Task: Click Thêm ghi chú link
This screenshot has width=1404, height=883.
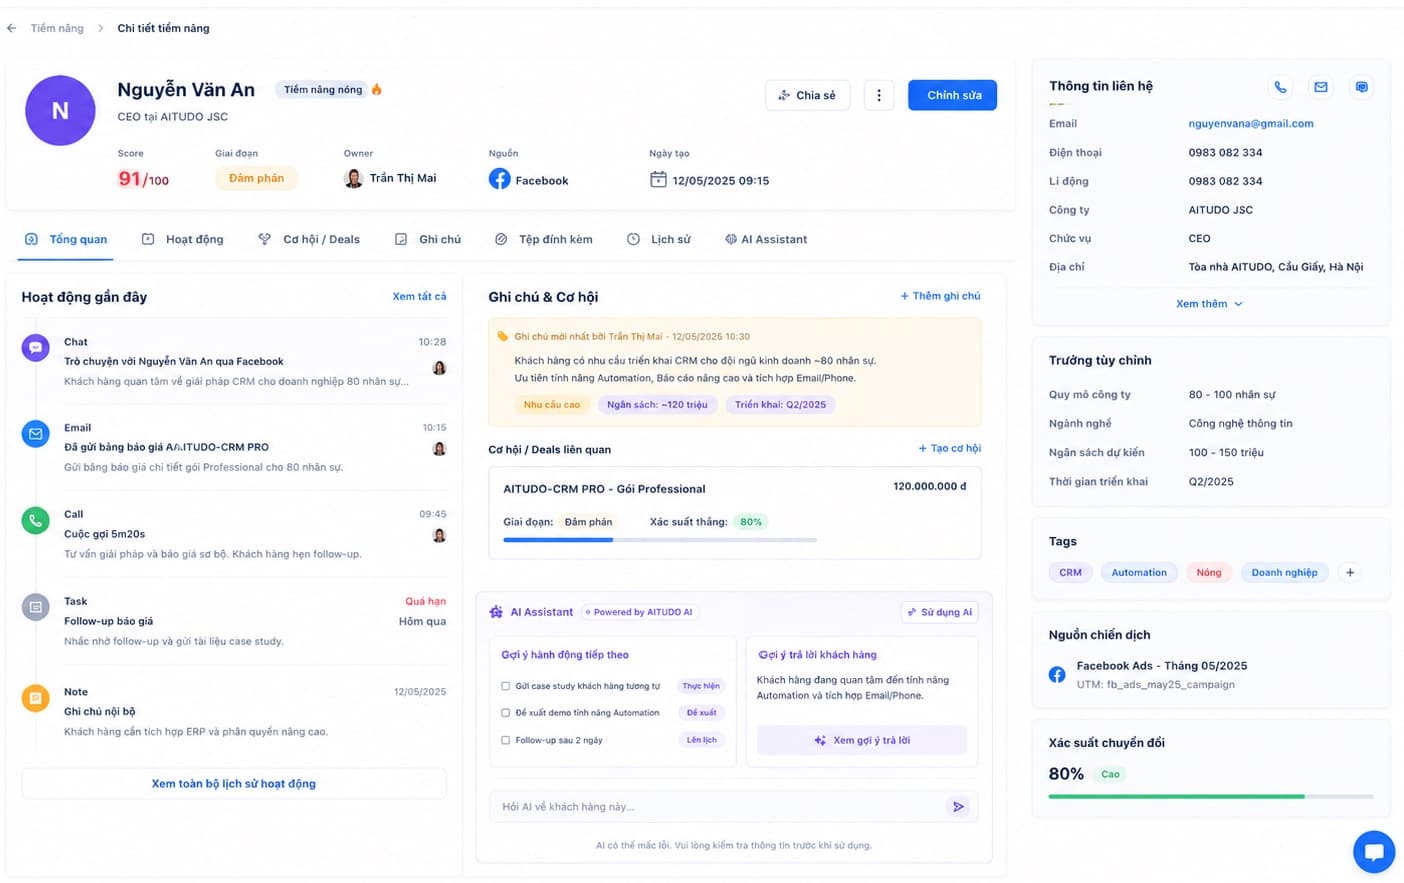Action: point(940,296)
